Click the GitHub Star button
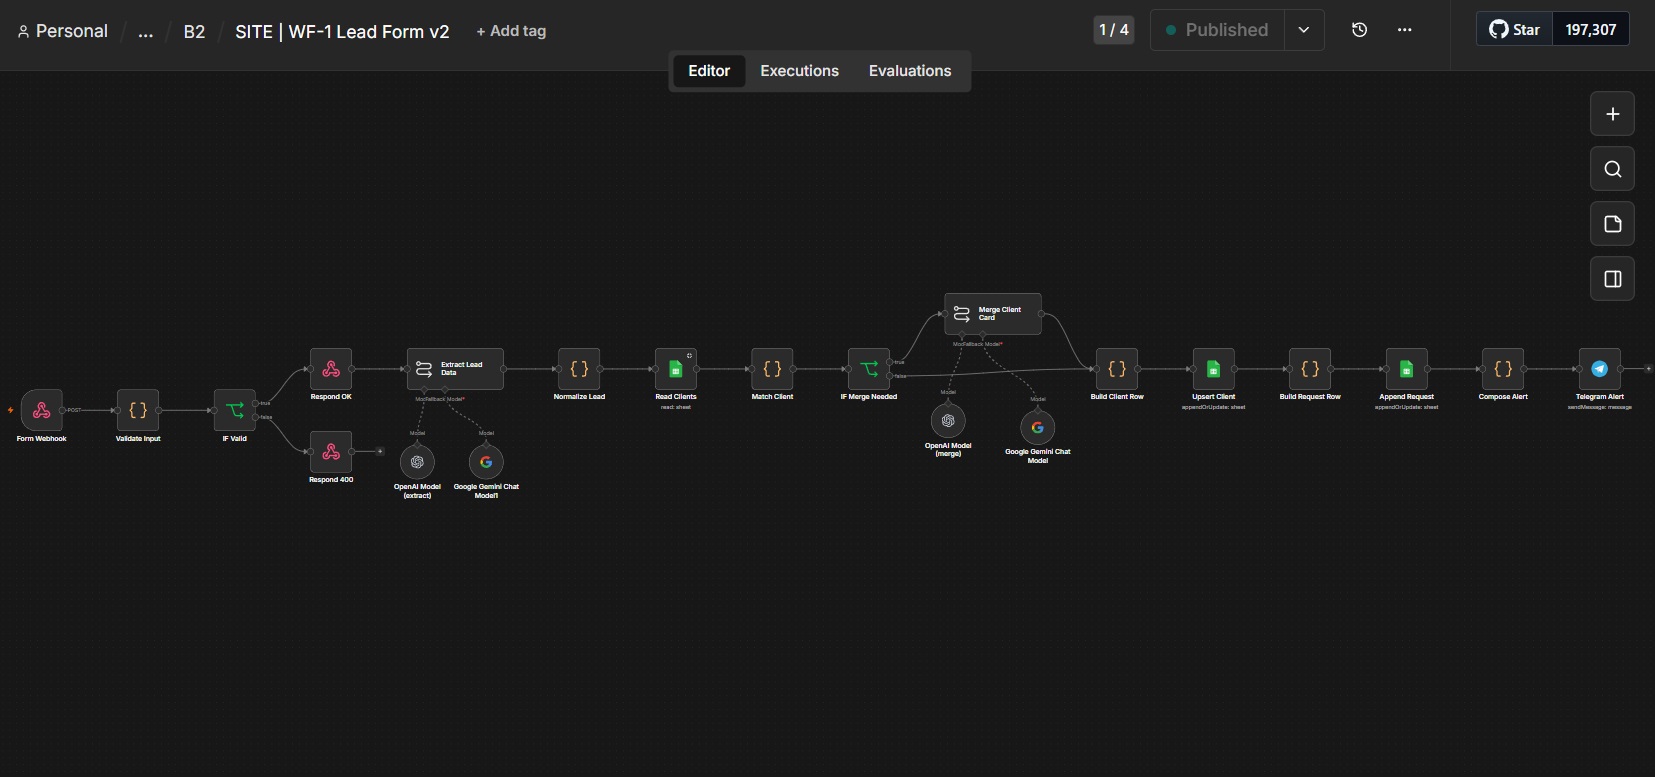This screenshot has height=777, width=1655. tap(1514, 30)
